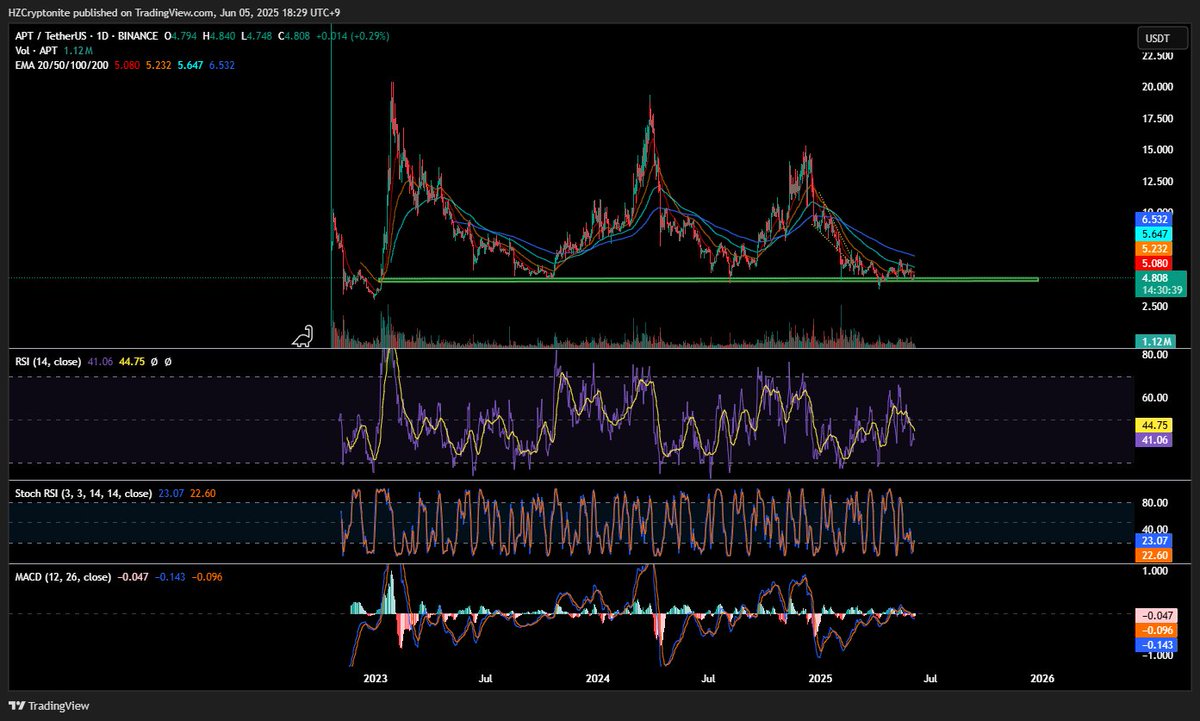Click the 2025 label on time axis
Screen dimensions: 1200x721
click(820, 678)
